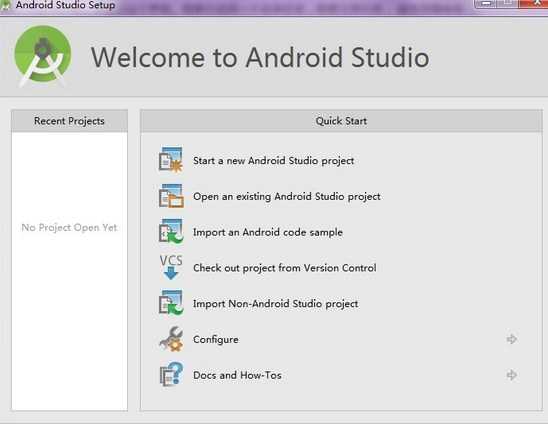Select Import Non-Android Studio project
Screen dimensions: 548x424
pos(275,304)
